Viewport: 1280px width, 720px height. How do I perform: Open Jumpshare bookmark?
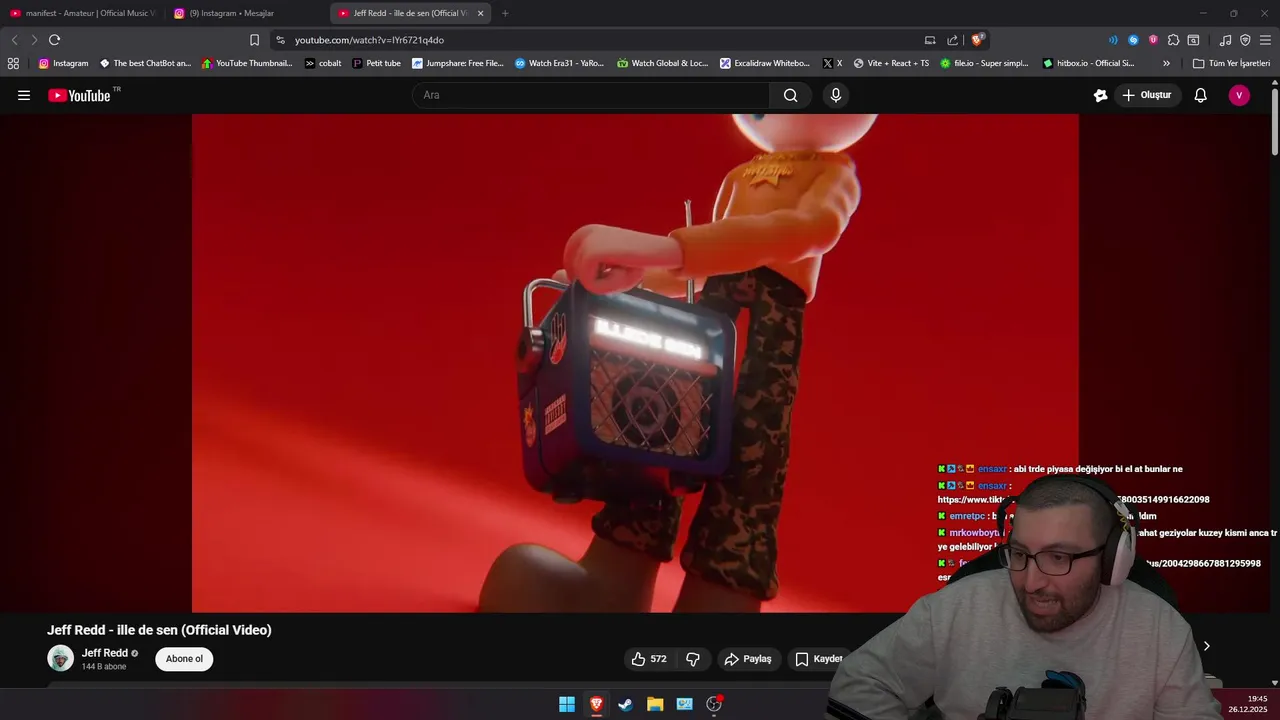tap(458, 63)
